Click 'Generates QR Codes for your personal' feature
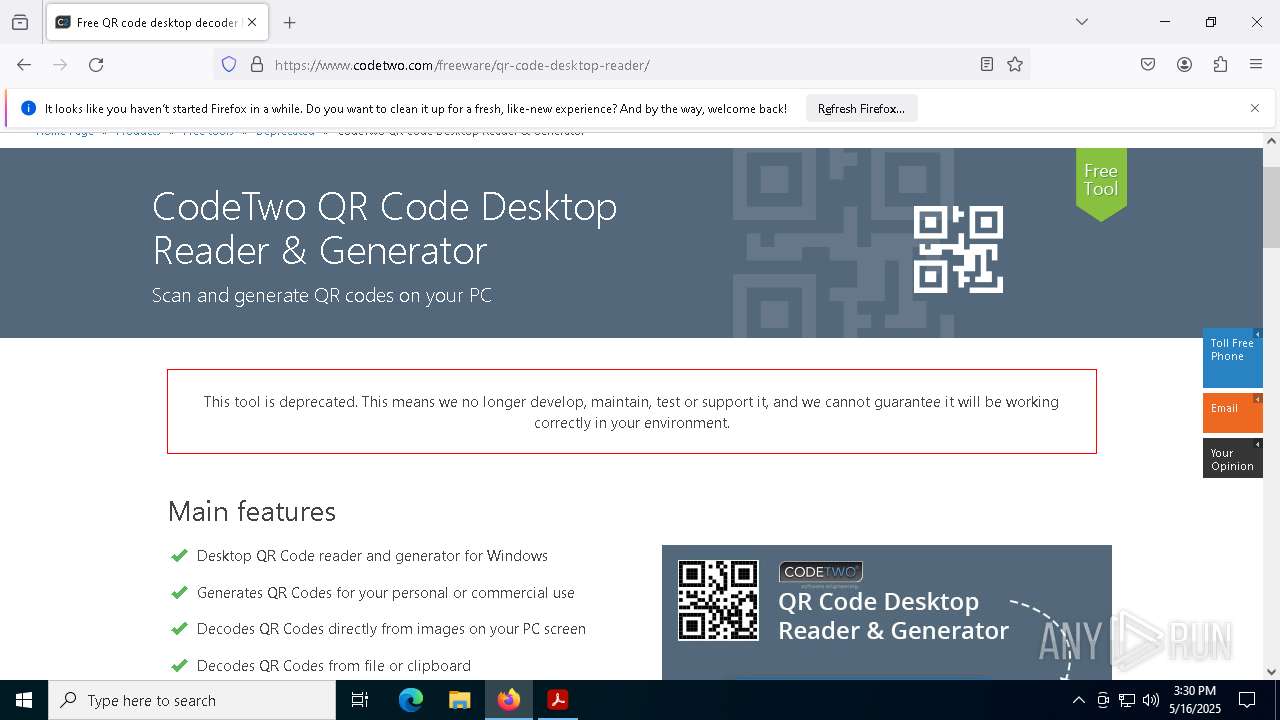 (x=386, y=593)
